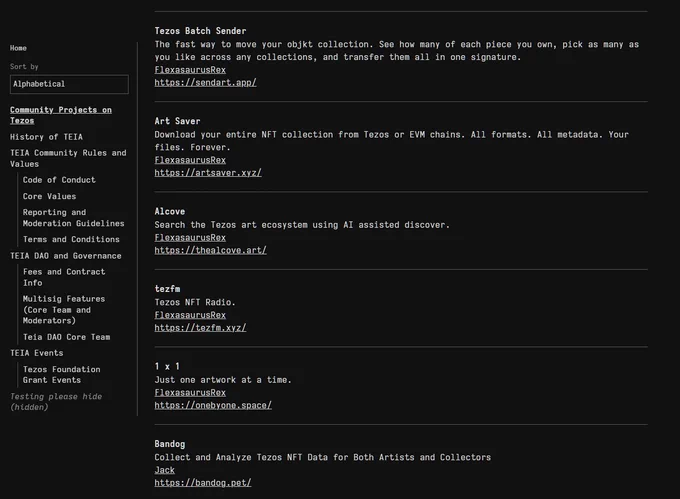Click 'Collect and Analyze Tezos NFT Data' description
The height and width of the screenshot is (499, 680).
(x=323, y=457)
